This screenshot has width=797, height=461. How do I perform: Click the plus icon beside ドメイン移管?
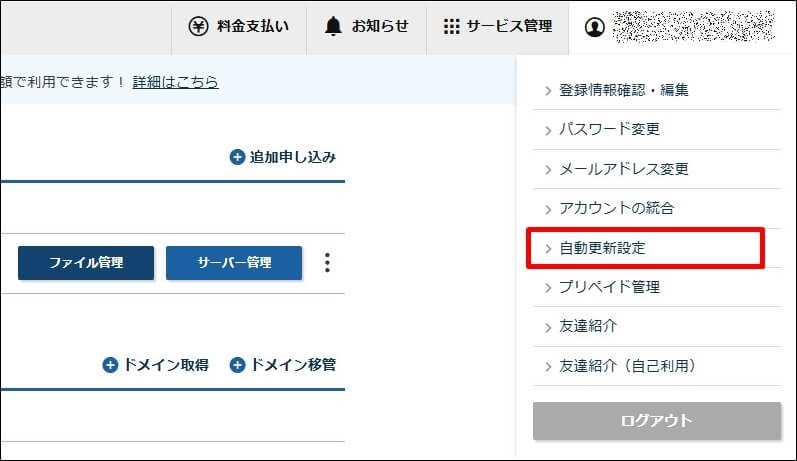pos(237,365)
